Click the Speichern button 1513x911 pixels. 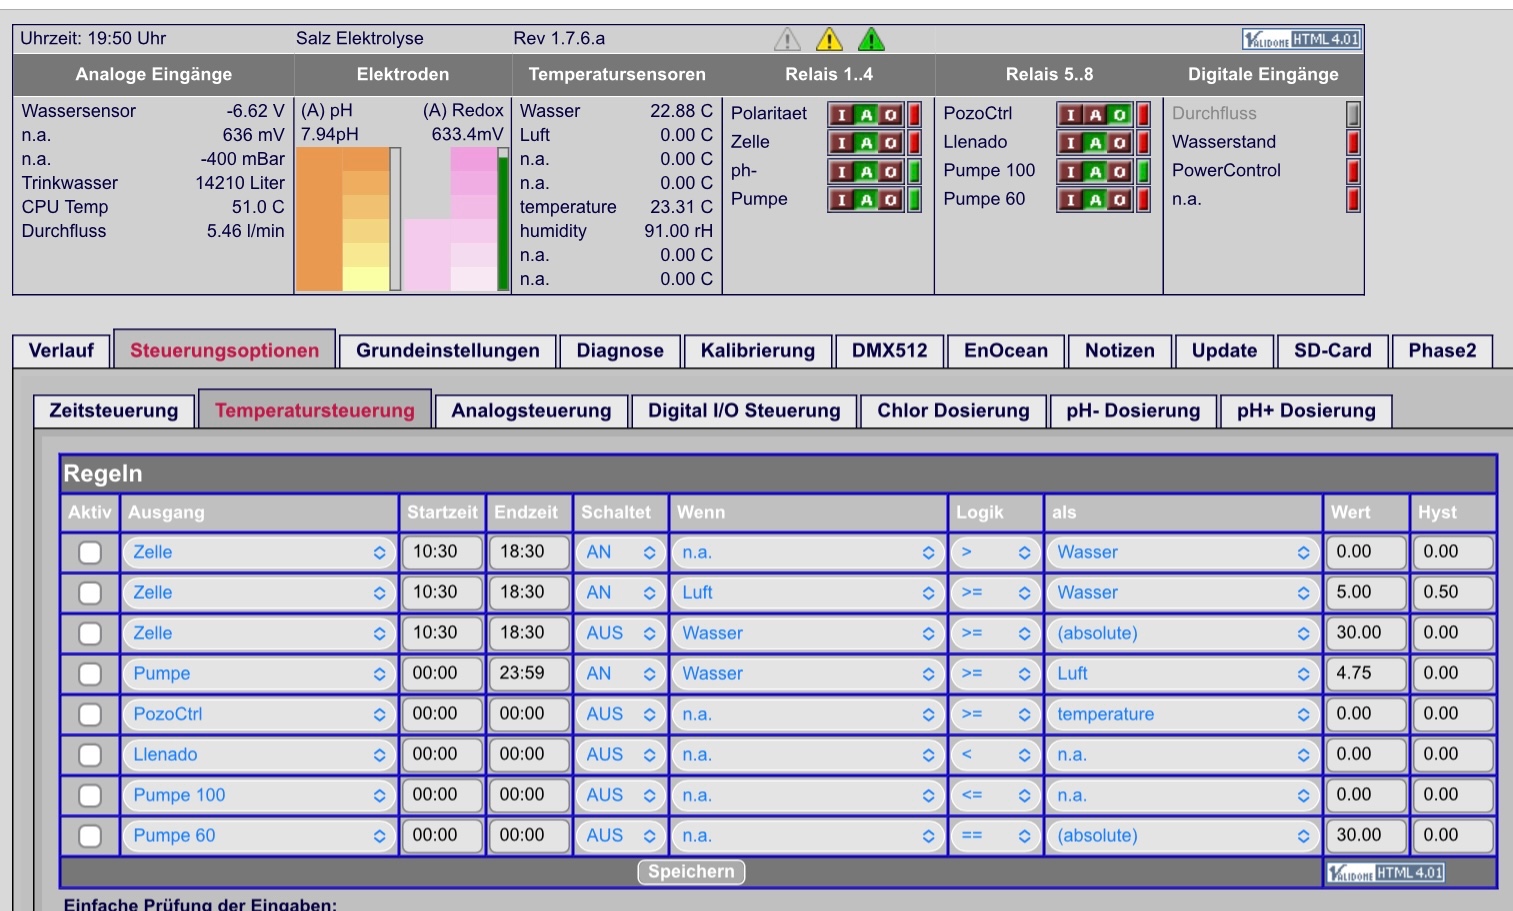(x=691, y=872)
